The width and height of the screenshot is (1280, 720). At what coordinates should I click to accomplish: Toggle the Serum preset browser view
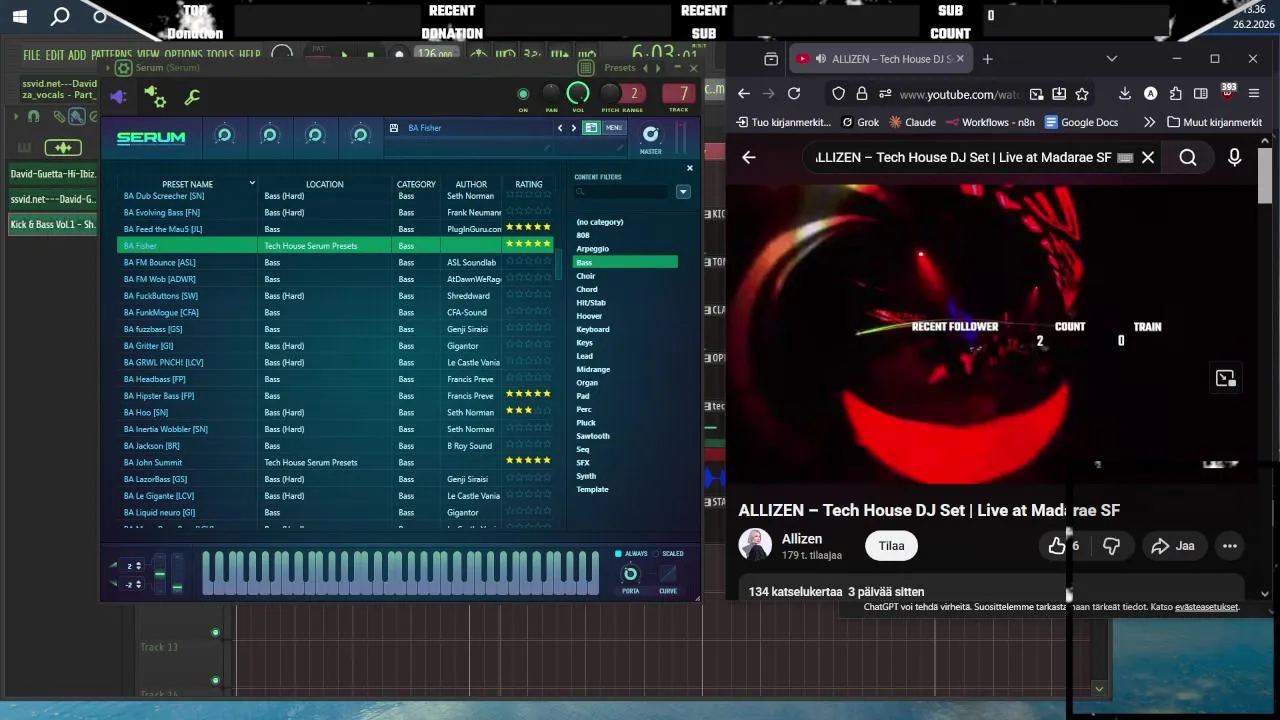point(591,128)
